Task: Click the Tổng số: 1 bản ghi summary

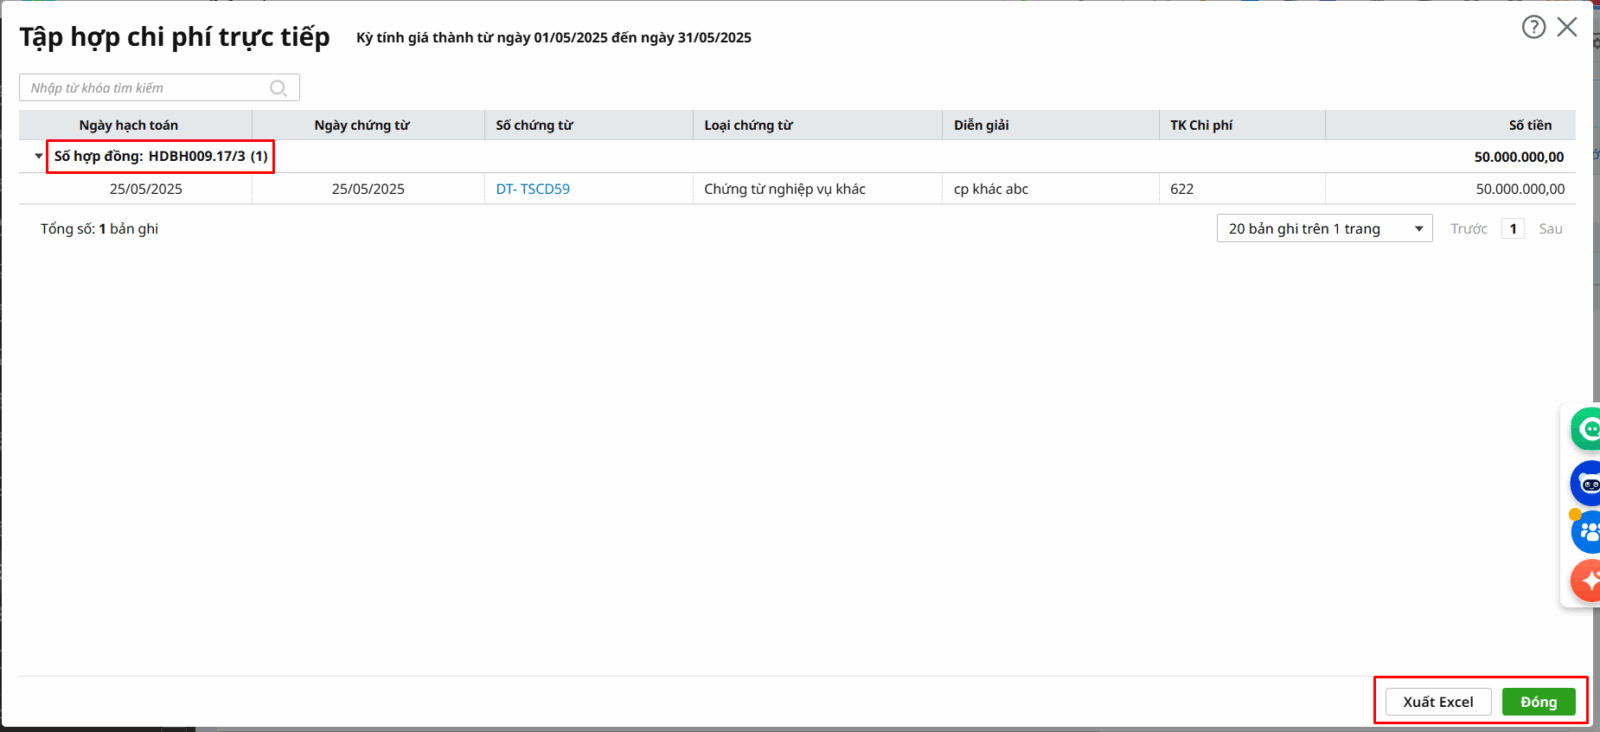Action: (x=99, y=229)
